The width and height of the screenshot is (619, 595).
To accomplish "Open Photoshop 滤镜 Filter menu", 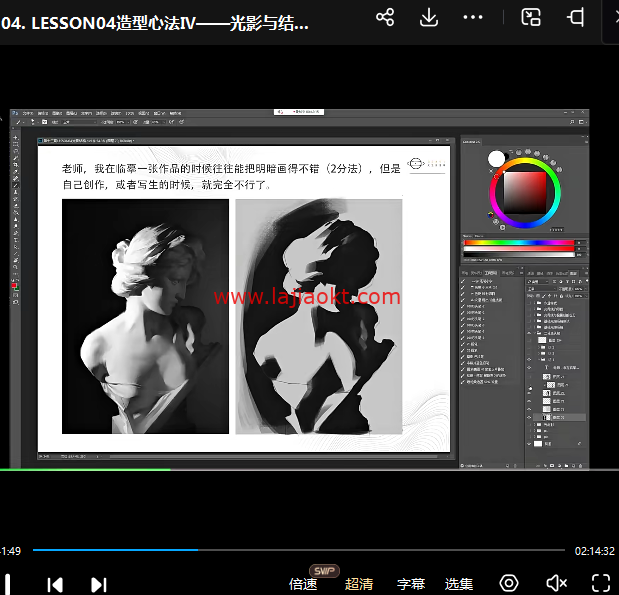I will (115, 113).
